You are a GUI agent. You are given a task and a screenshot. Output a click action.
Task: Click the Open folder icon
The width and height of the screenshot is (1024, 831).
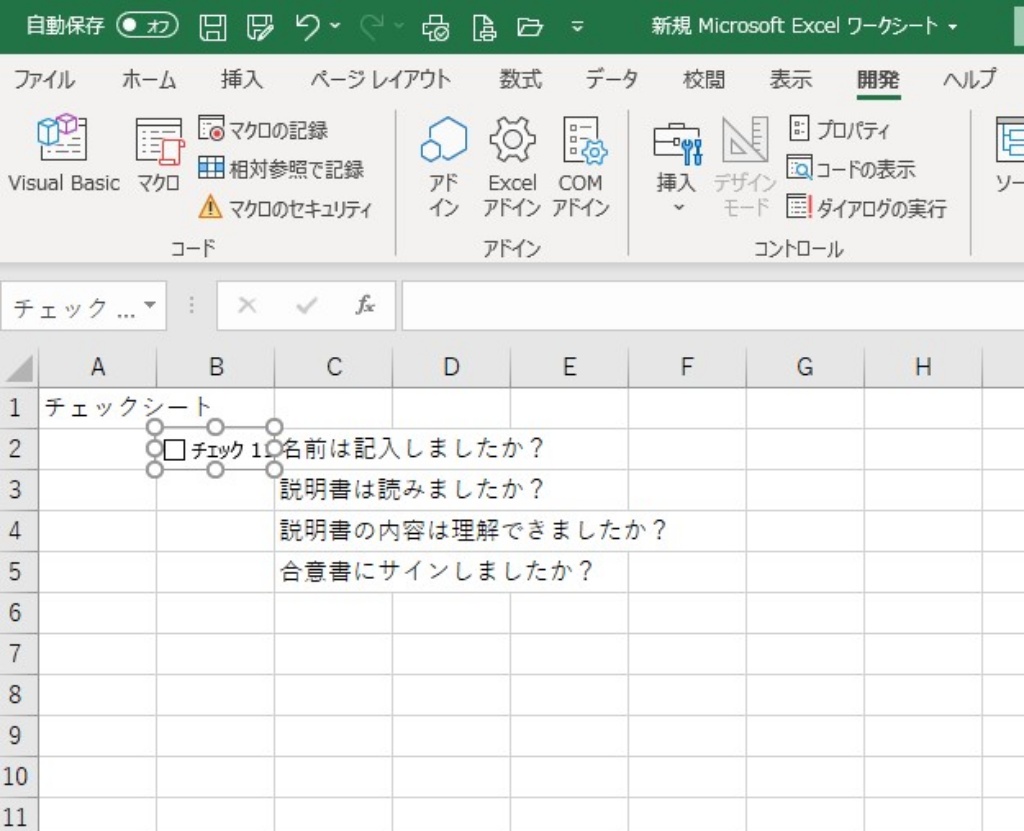coord(530,27)
